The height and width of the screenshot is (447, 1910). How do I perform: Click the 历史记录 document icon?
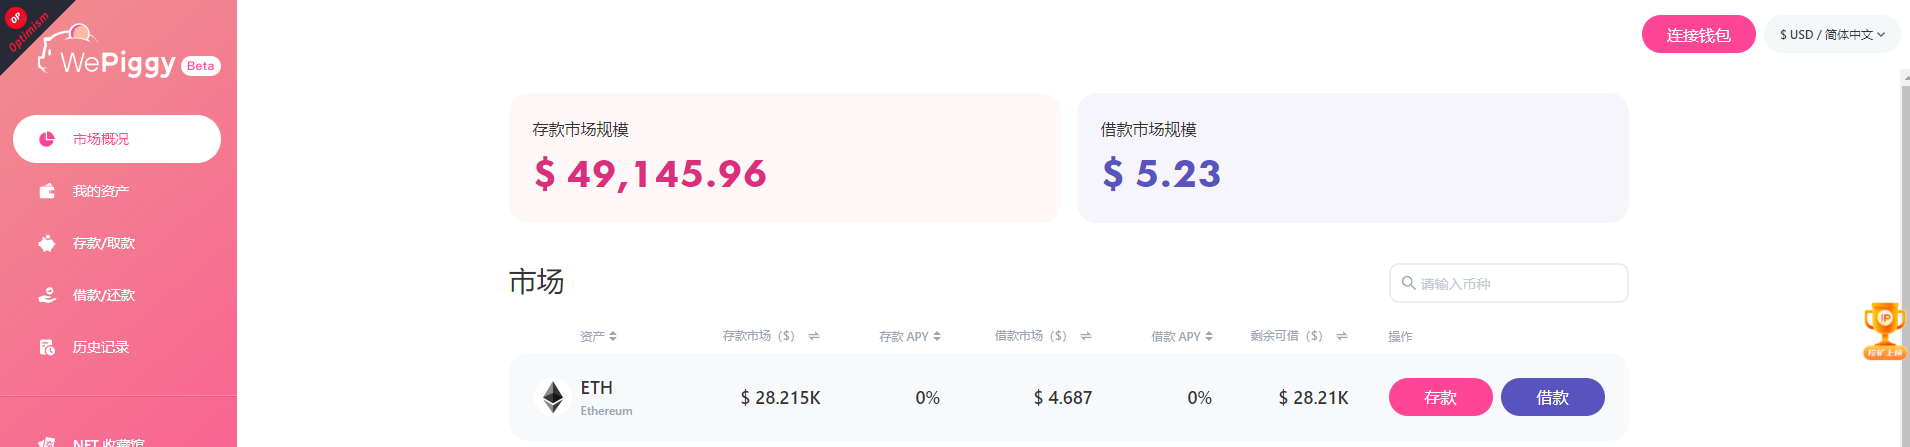click(x=47, y=347)
